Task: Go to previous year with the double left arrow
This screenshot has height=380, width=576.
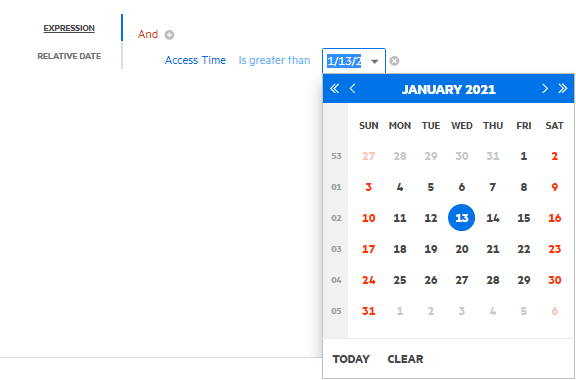Action: 334,89
